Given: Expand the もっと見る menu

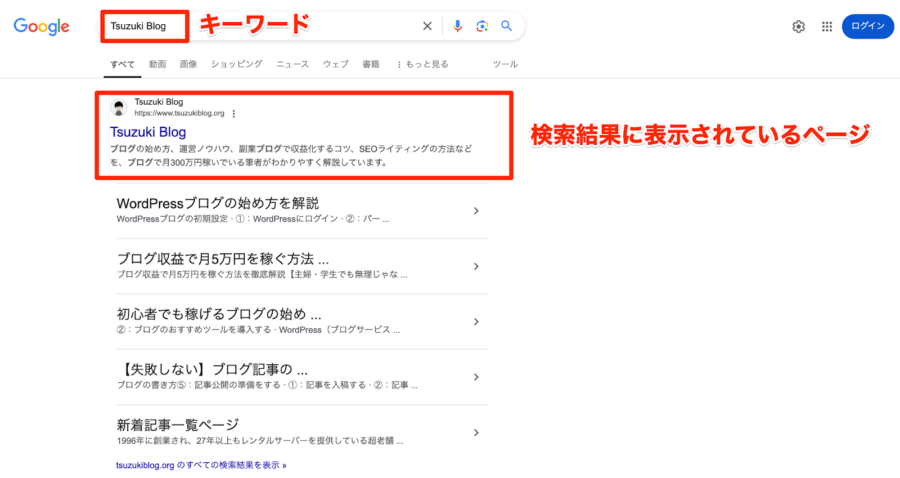Looking at the screenshot, I should 422,64.
